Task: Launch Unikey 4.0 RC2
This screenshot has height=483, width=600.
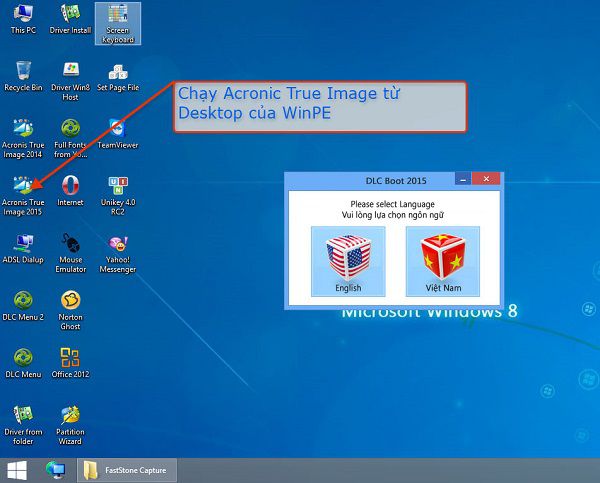Action: [118, 196]
